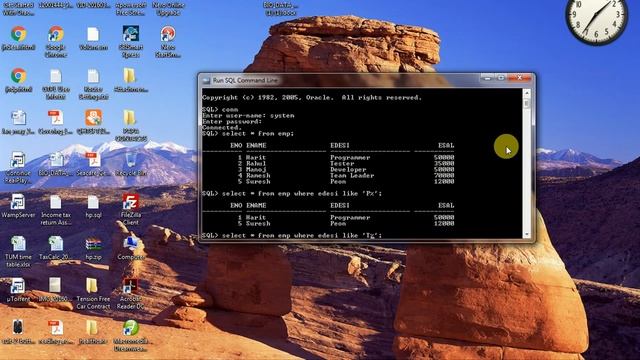Open the Computer desktop icon
This screenshot has width=640, height=360.
pyautogui.click(x=131, y=249)
